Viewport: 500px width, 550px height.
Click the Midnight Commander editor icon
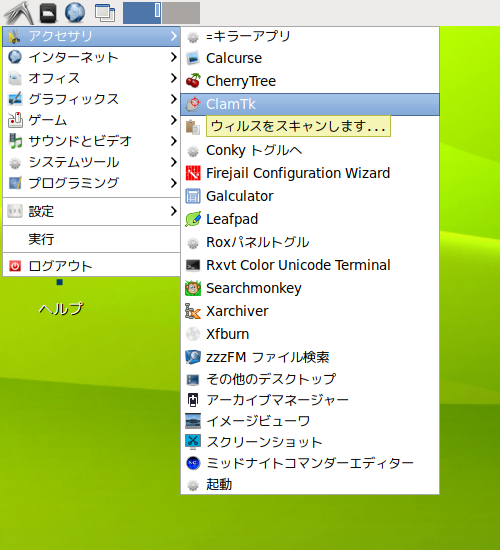193,463
